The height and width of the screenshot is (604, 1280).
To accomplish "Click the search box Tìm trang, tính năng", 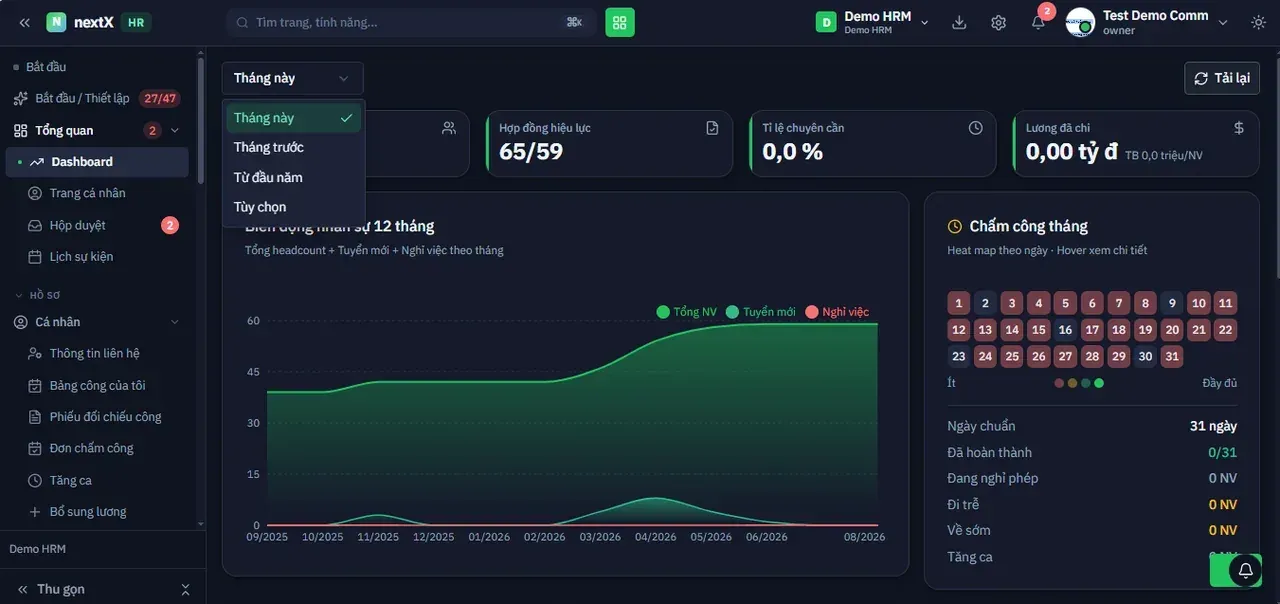I will click(411, 22).
